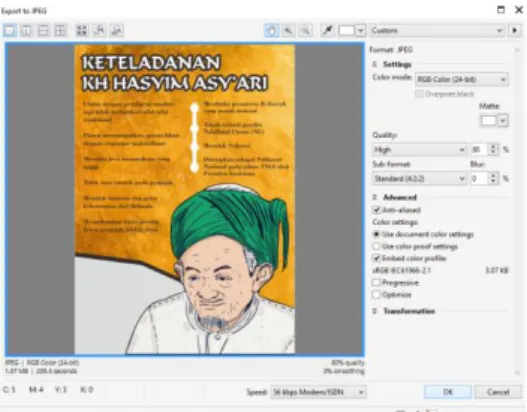
Task: Collapse the Settings section
Action: coord(374,64)
